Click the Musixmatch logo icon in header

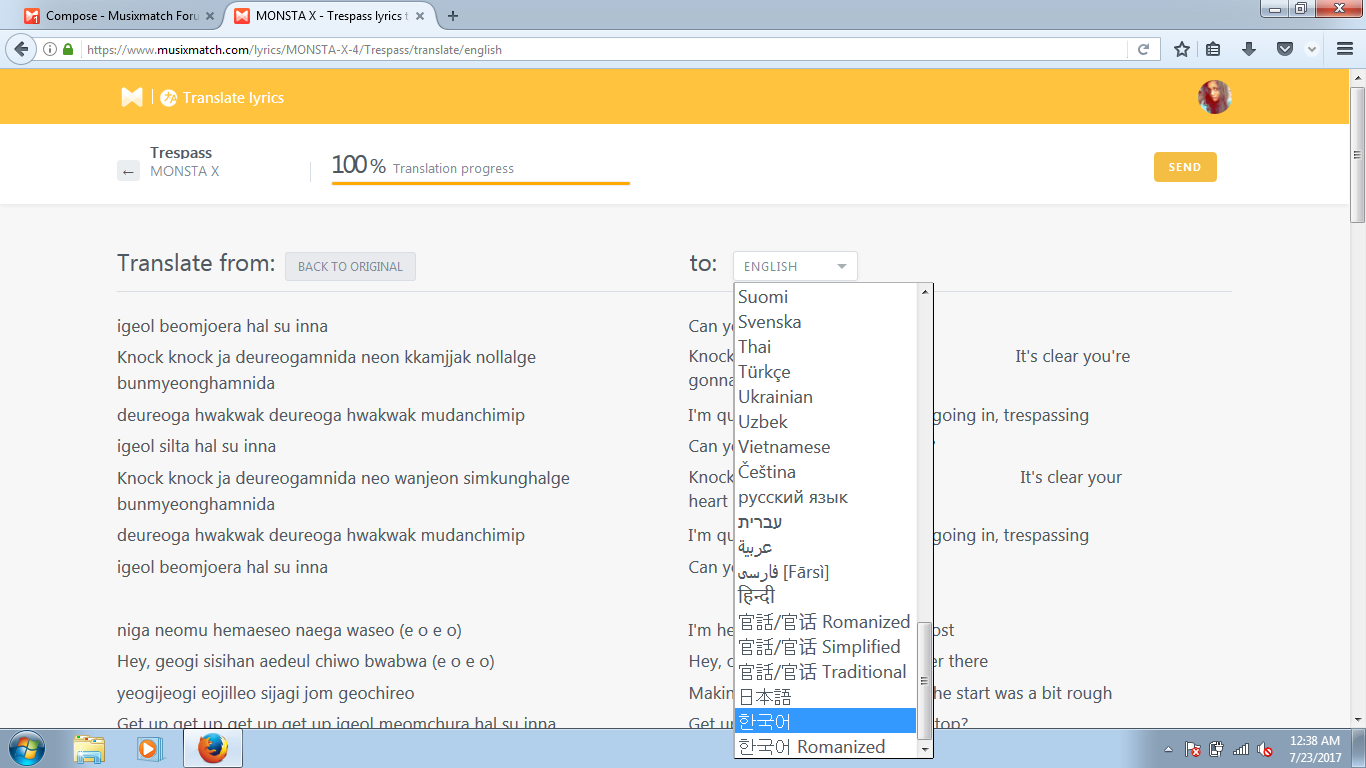[x=132, y=97]
